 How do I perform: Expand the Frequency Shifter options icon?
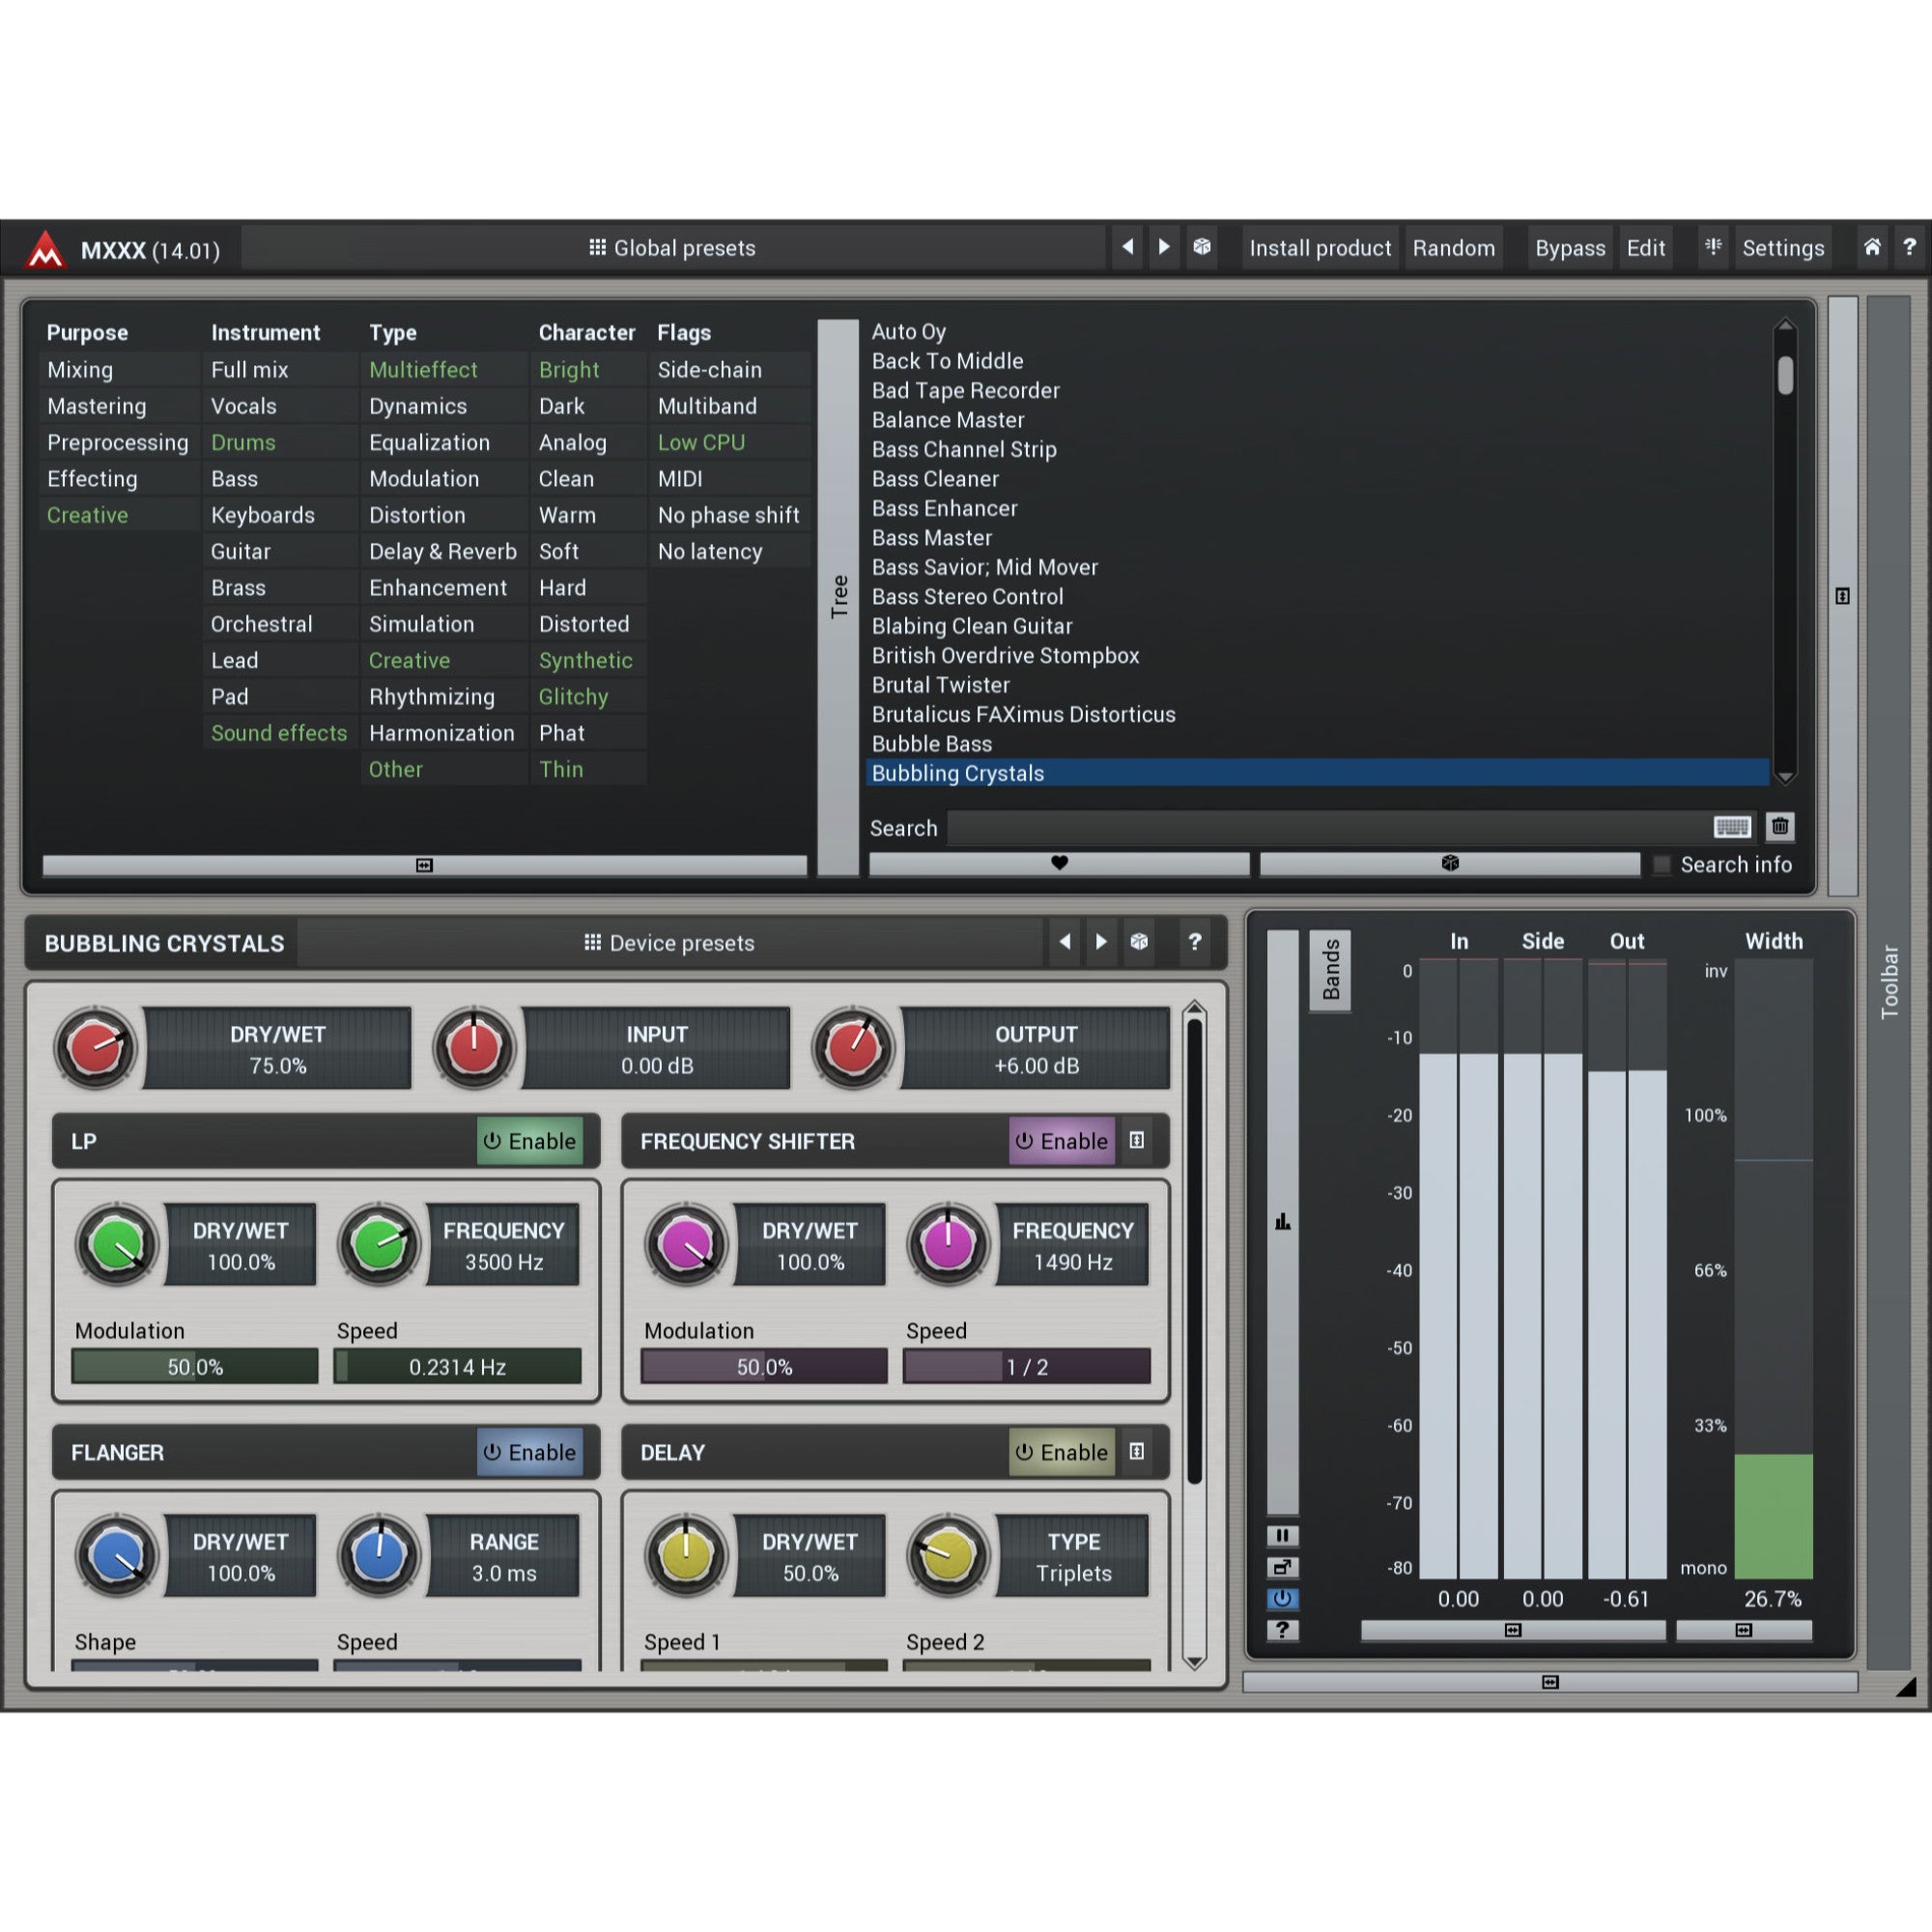1137,1141
